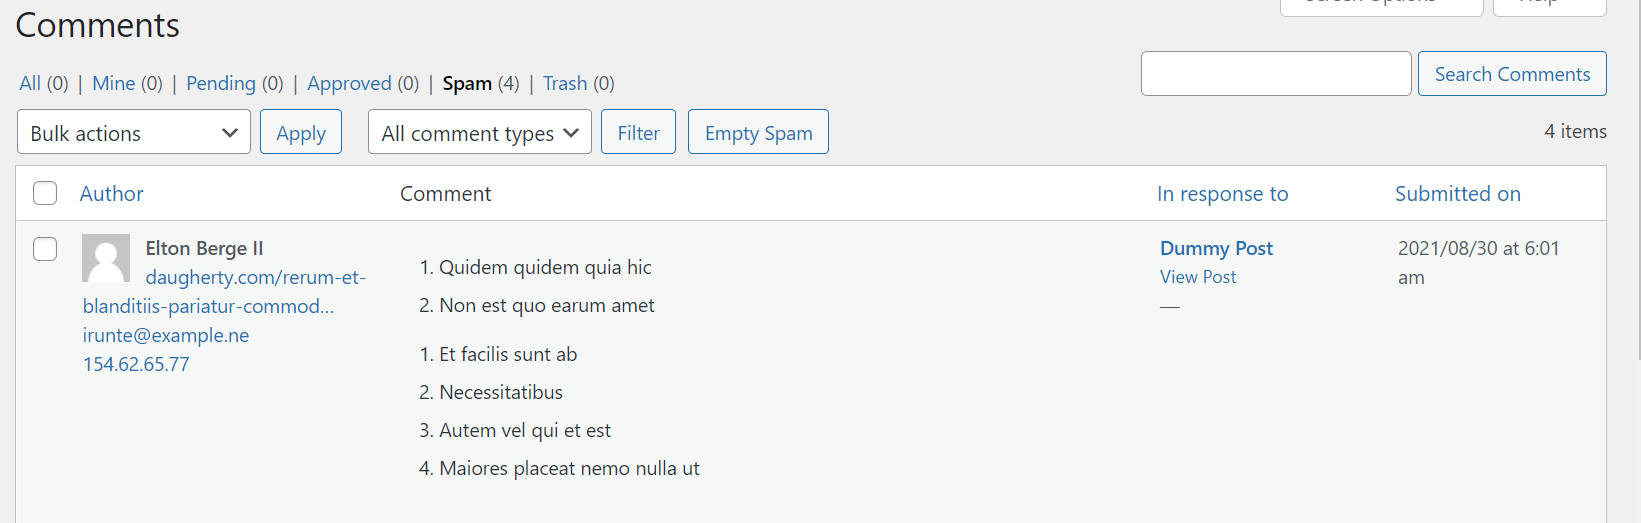Click the Search Comments button
Screen dimensions: 1641x523
click(x=1512, y=74)
